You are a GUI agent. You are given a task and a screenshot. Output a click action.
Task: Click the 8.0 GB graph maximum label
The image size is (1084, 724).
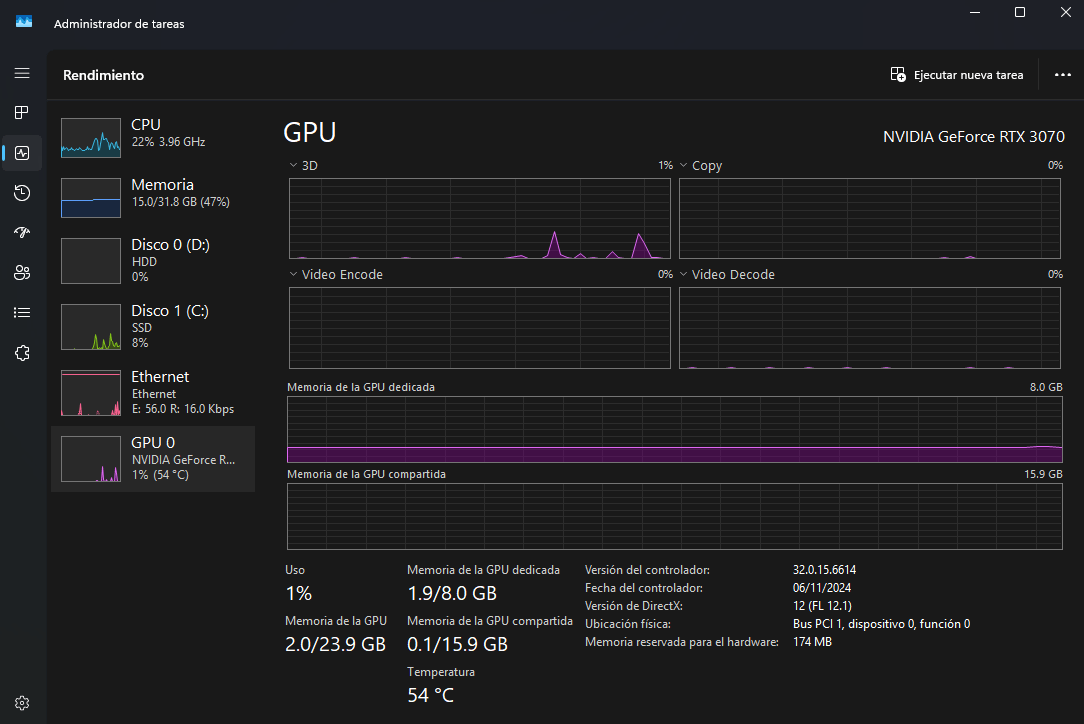[1046, 387]
